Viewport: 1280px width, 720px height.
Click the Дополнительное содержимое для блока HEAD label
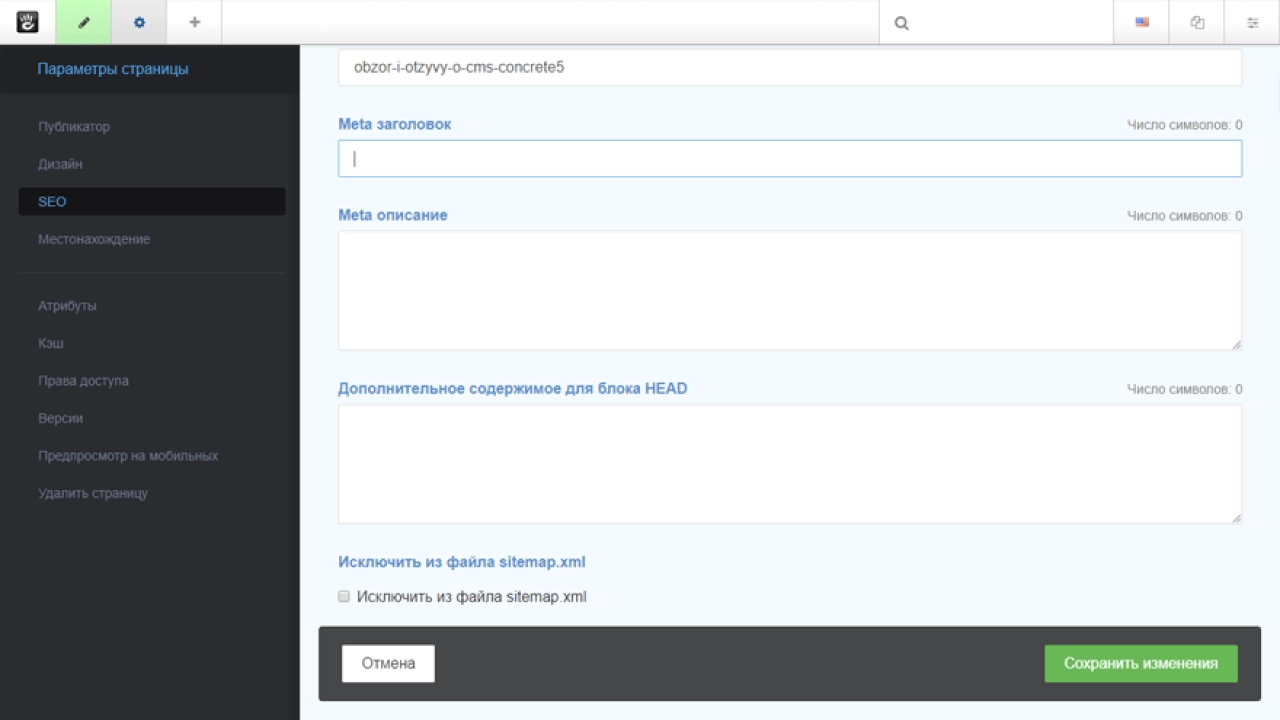click(x=512, y=388)
